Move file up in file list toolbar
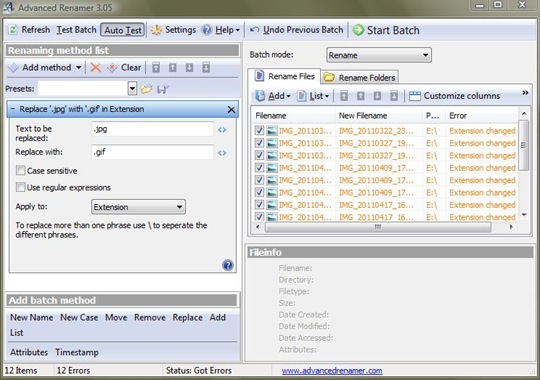 coord(361,96)
